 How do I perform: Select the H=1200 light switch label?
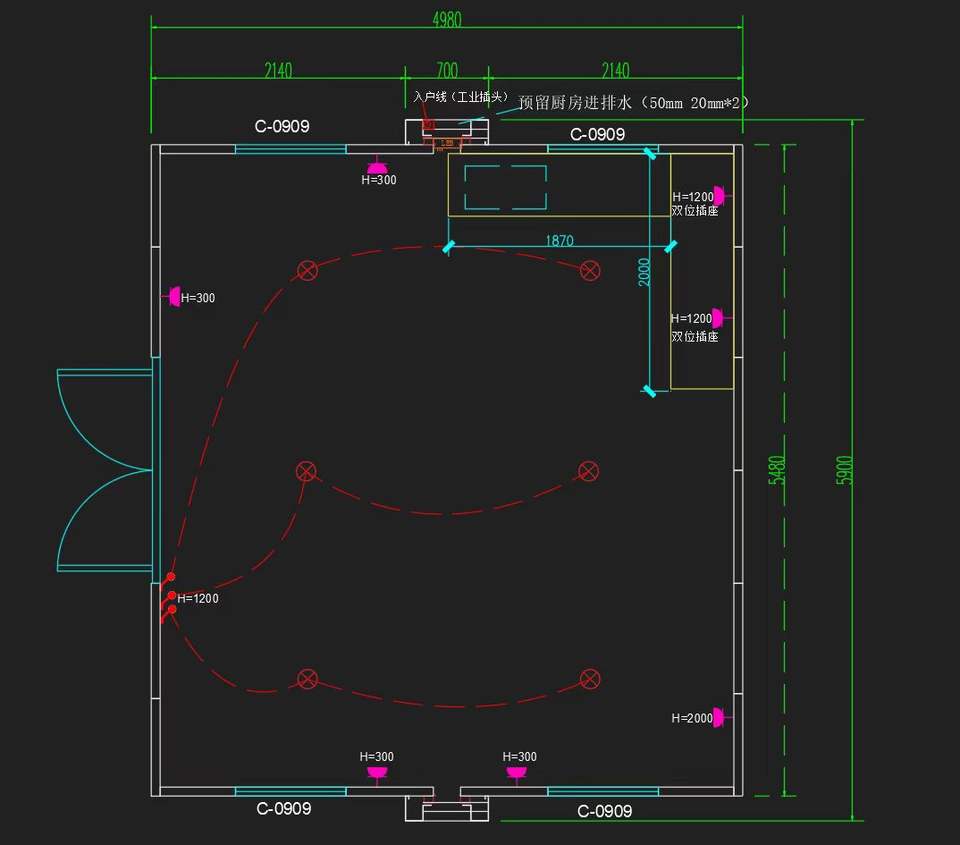point(198,599)
